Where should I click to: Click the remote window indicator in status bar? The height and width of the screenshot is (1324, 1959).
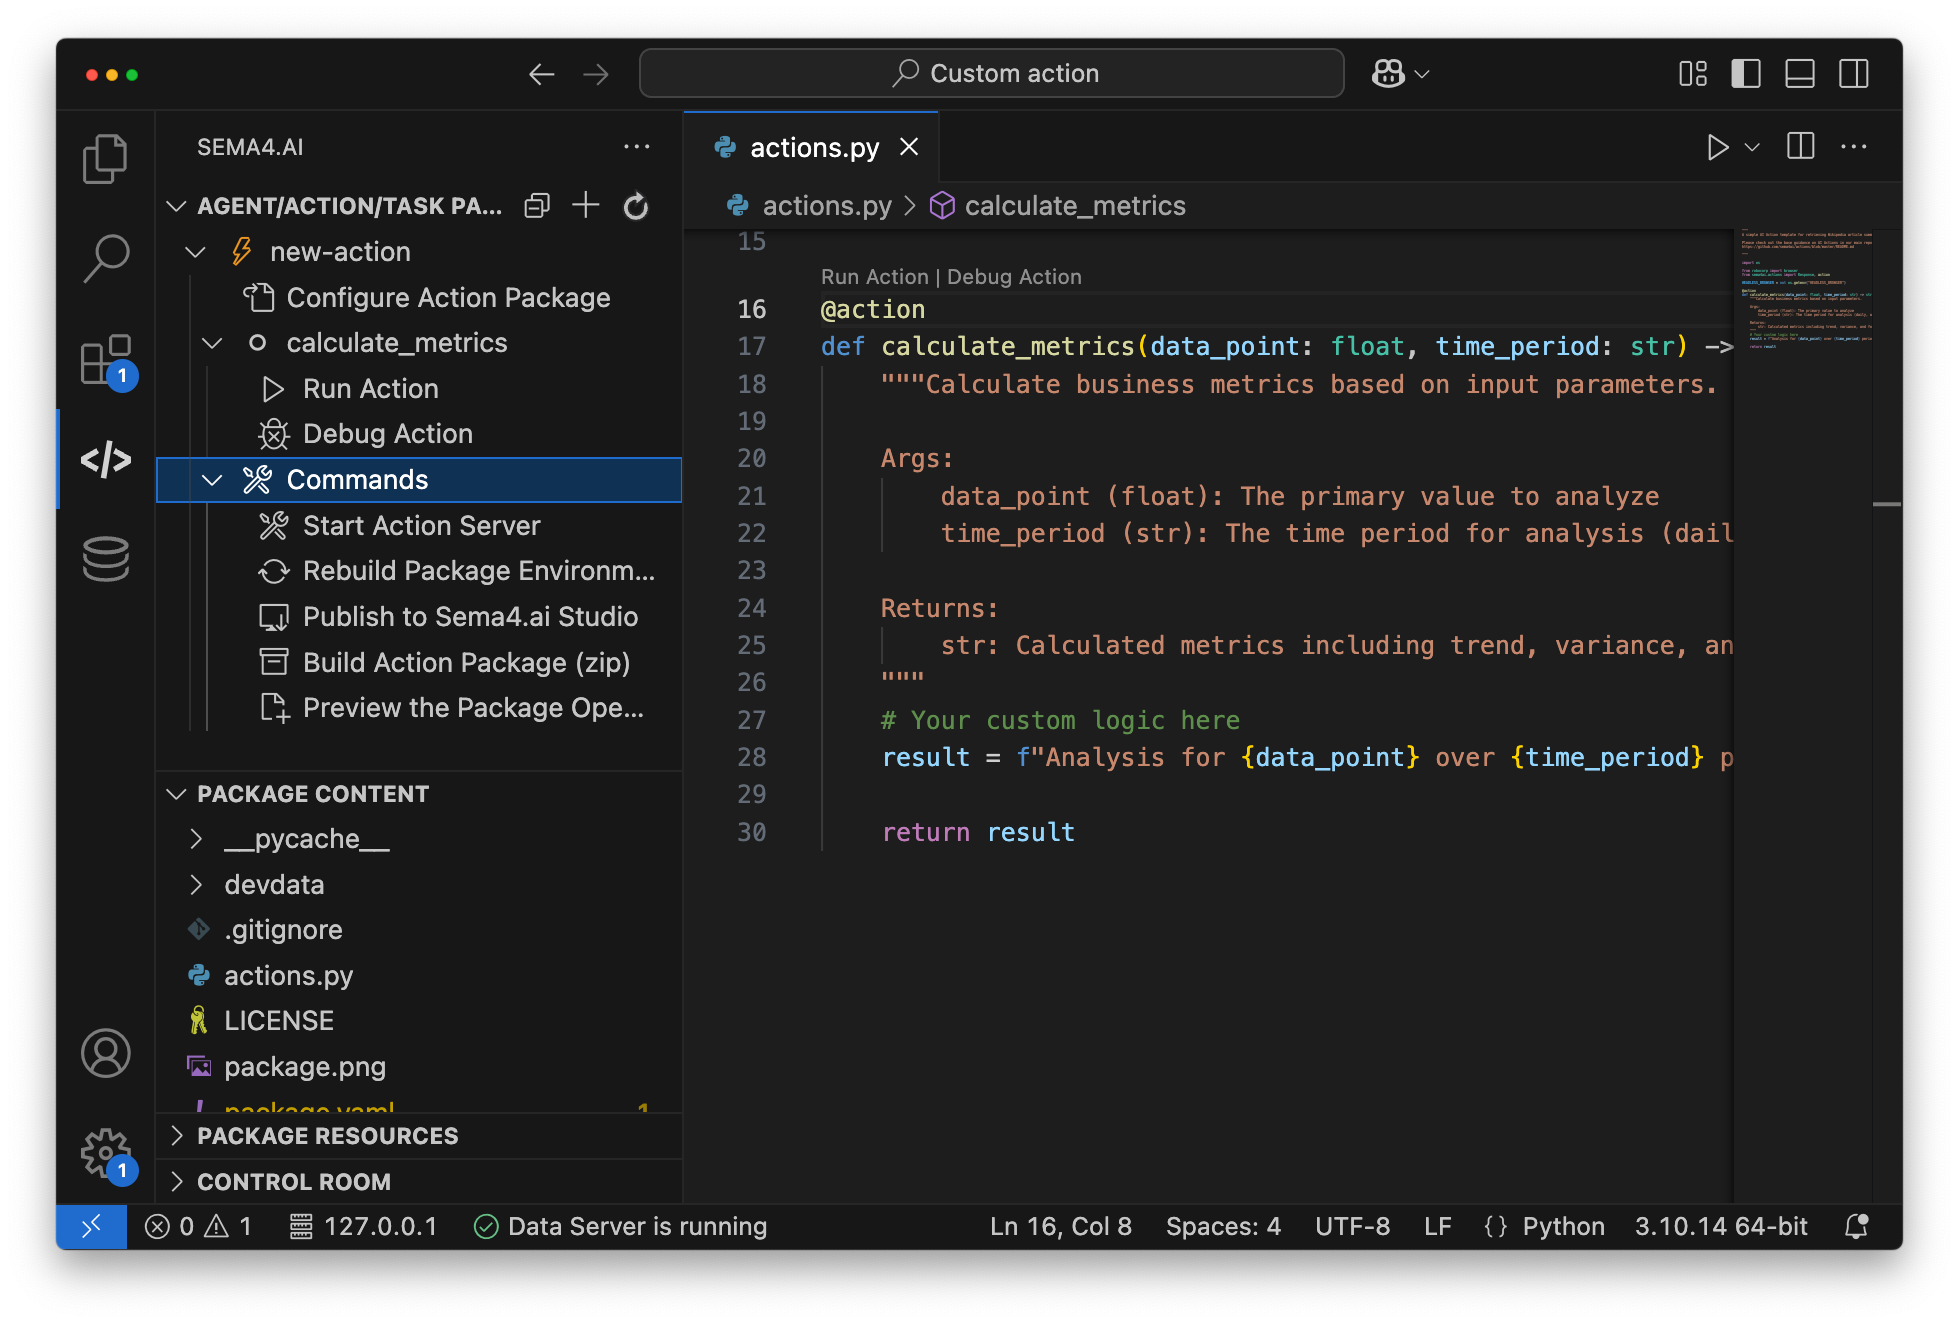91,1226
